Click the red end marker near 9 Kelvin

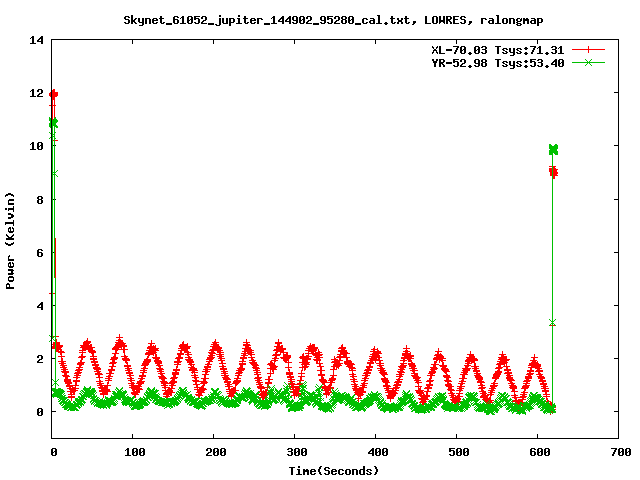tap(553, 172)
